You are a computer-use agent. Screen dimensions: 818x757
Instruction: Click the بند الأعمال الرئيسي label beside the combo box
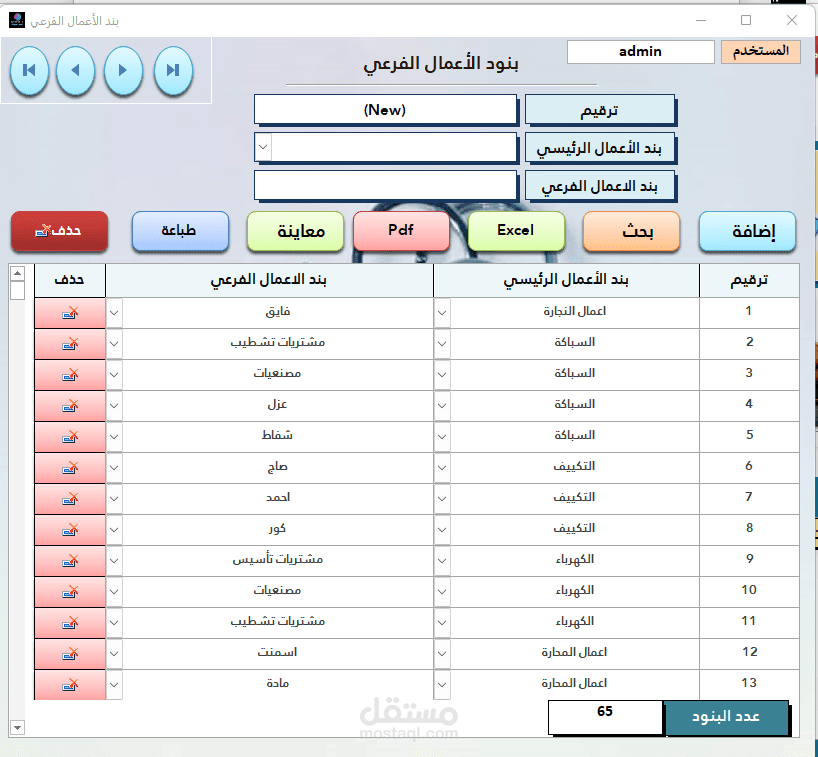pyautogui.click(x=600, y=148)
